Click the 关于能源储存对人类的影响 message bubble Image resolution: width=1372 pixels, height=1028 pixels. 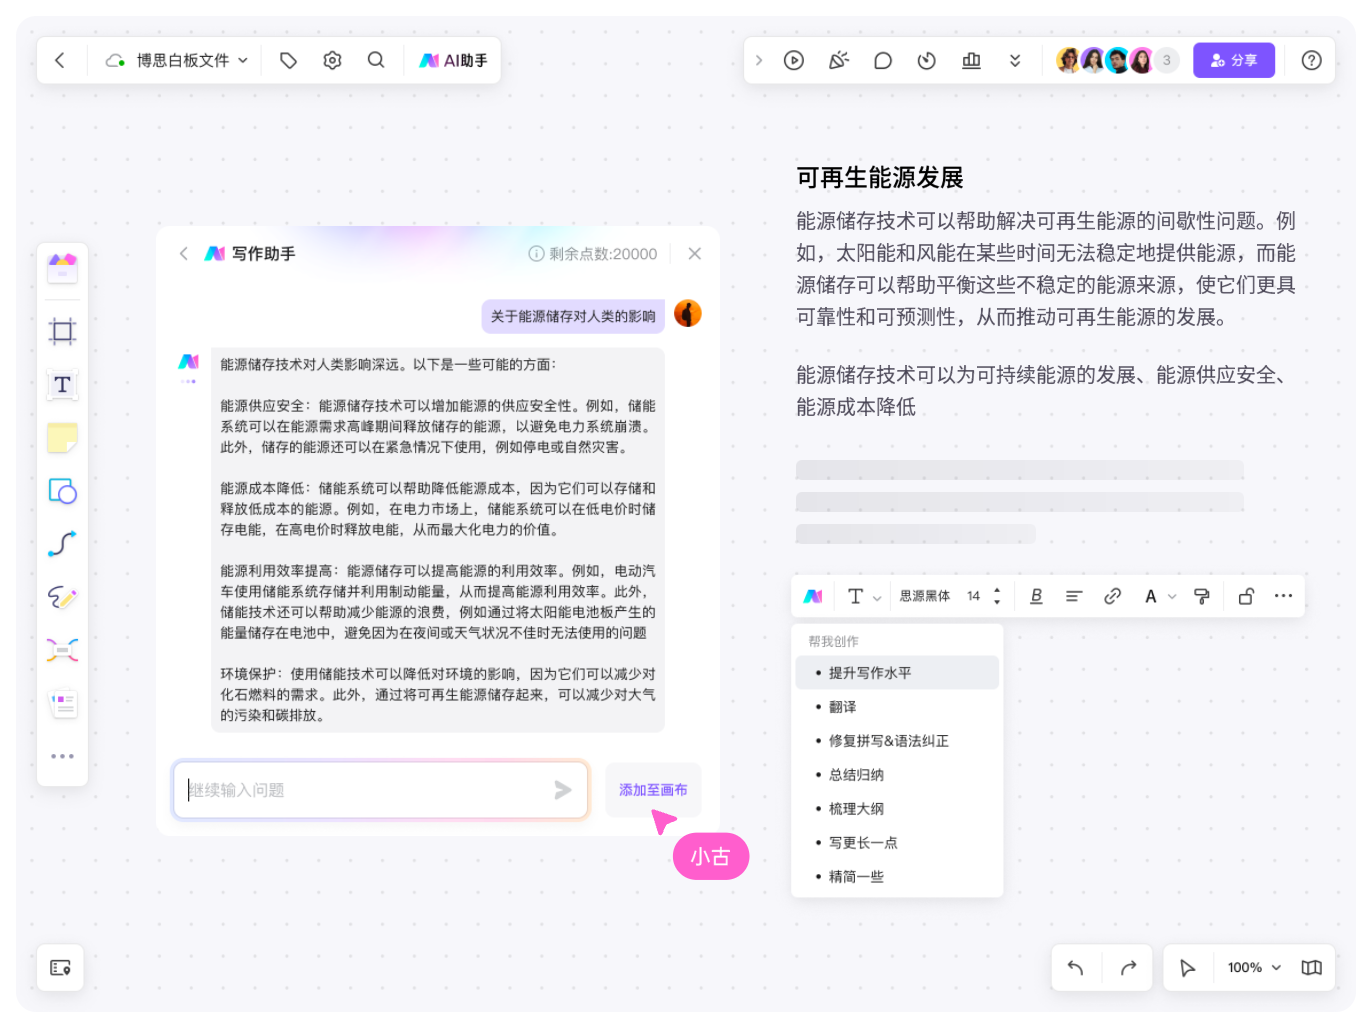click(x=573, y=316)
